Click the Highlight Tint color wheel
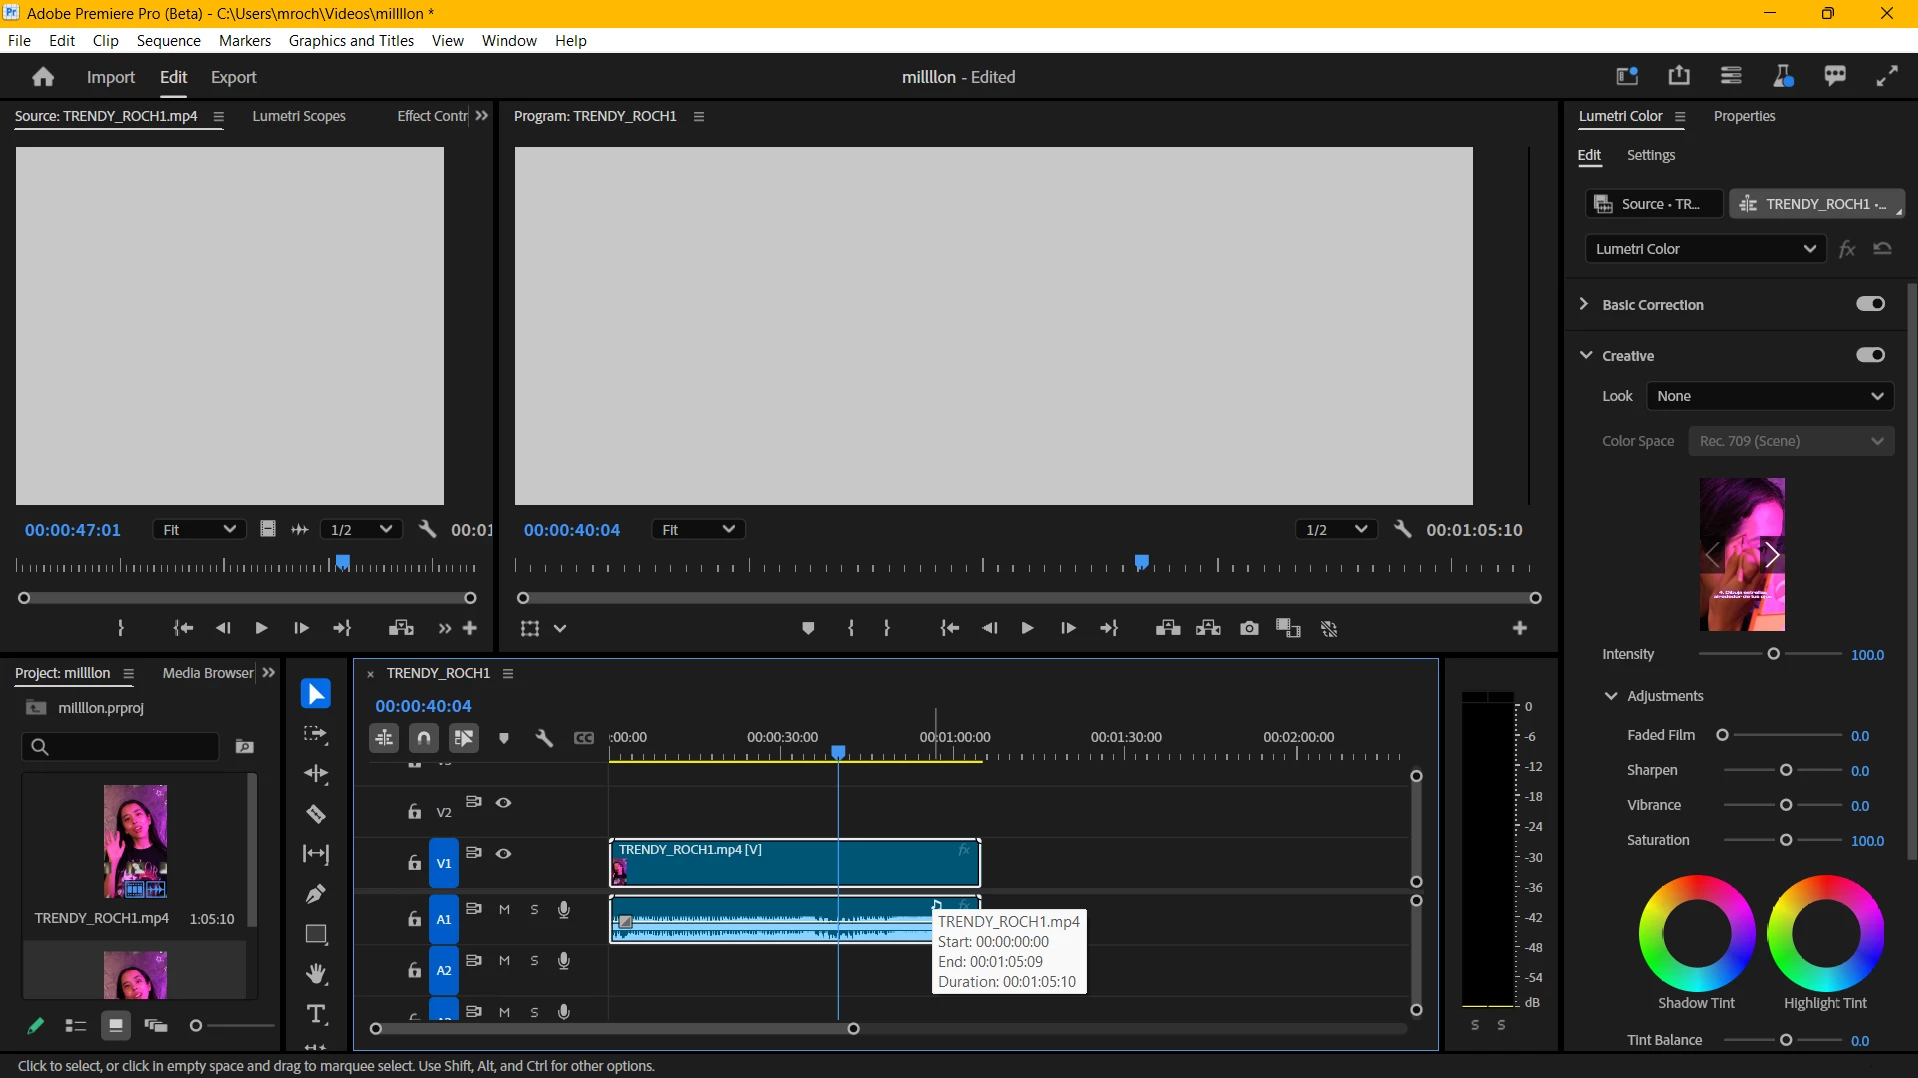The height and width of the screenshot is (1078, 1918). tap(1825, 933)
